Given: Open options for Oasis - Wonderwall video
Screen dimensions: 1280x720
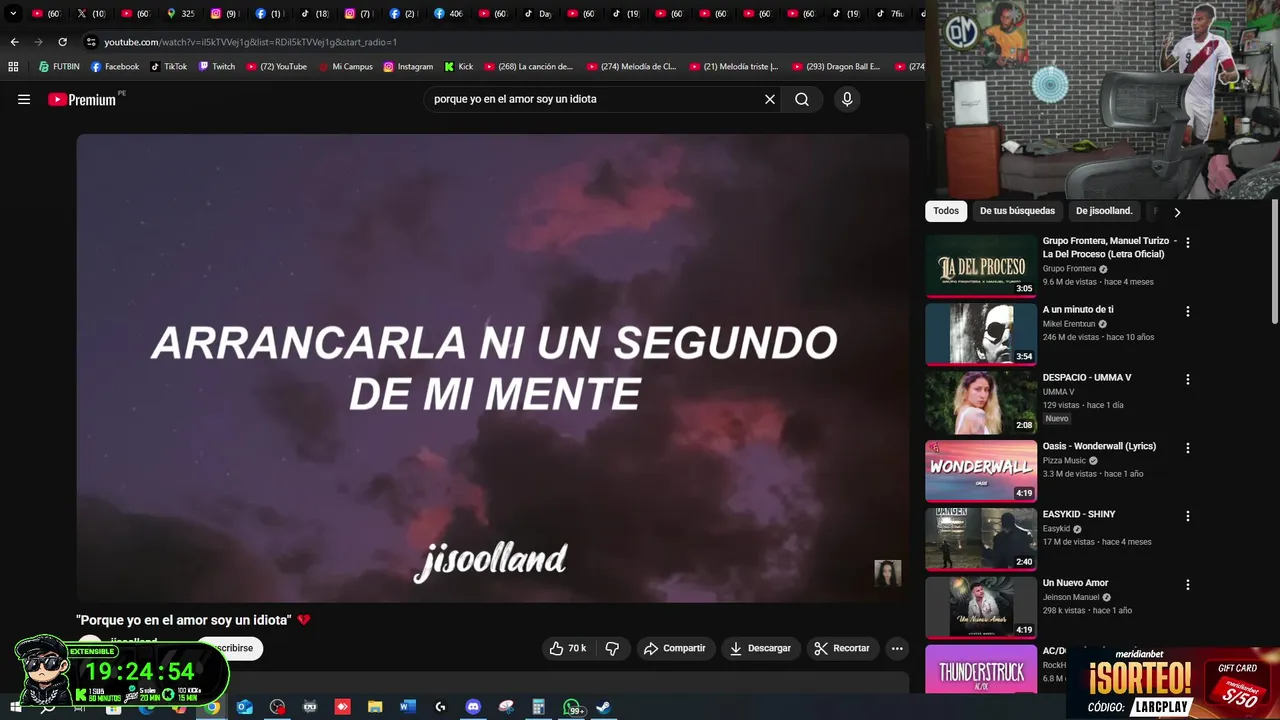Looking at the screenshot, I should click(1188, 448).
